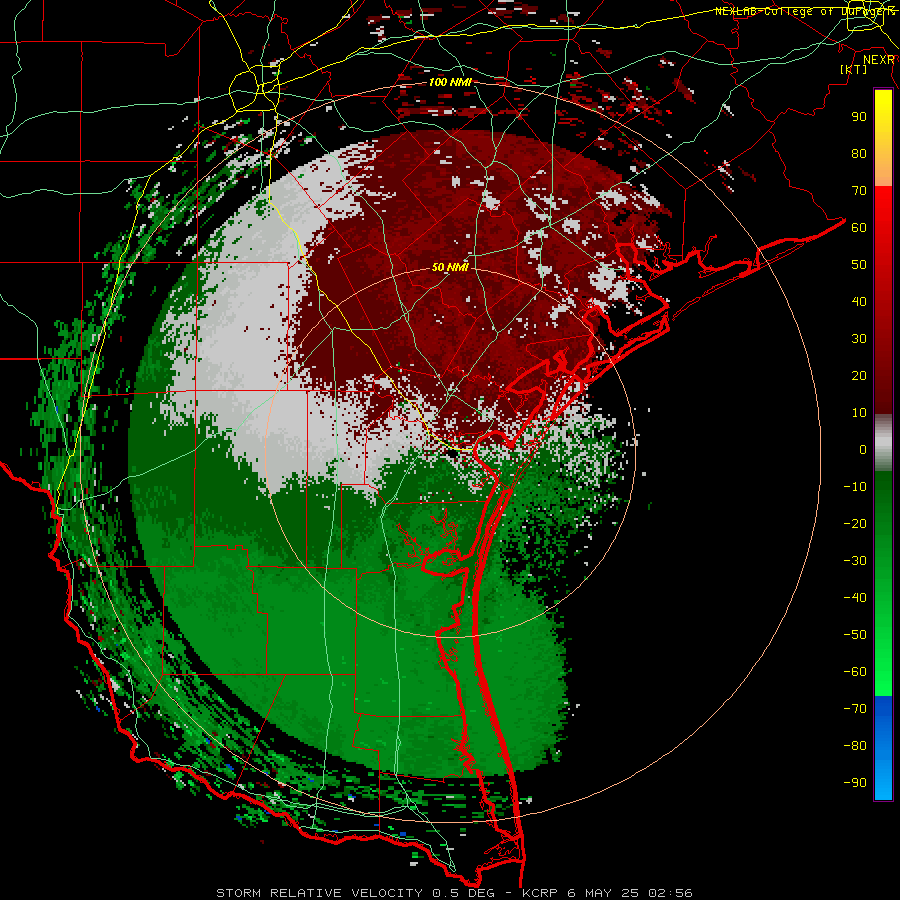Click the -30 value on color scale
900x900 pixels.
click(855, 561)
